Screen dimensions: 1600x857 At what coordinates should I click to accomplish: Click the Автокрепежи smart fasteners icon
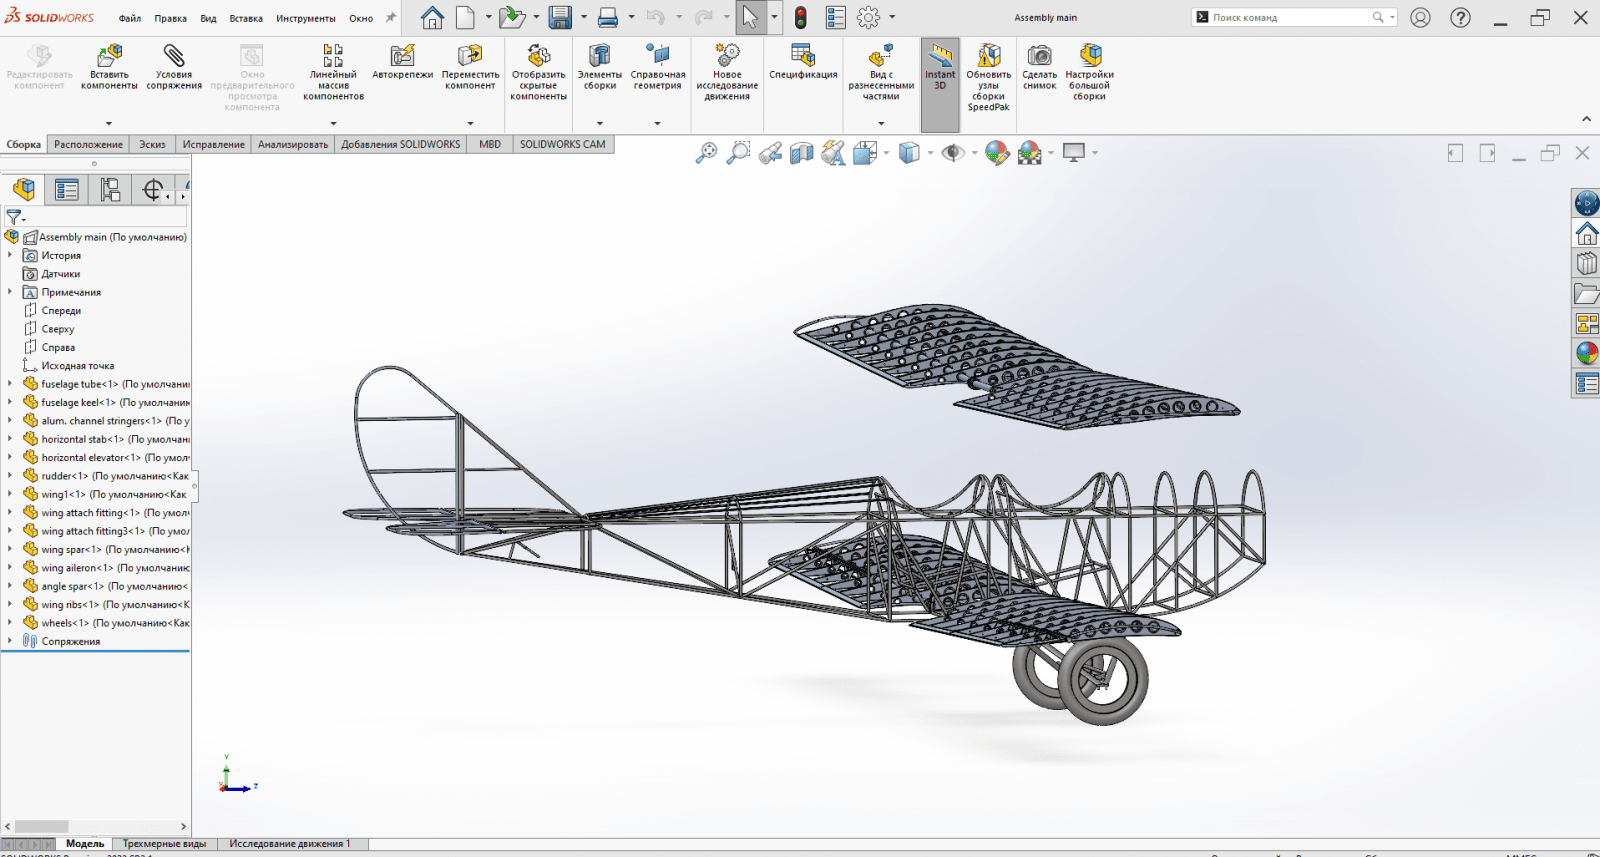(x=402, y=58)
